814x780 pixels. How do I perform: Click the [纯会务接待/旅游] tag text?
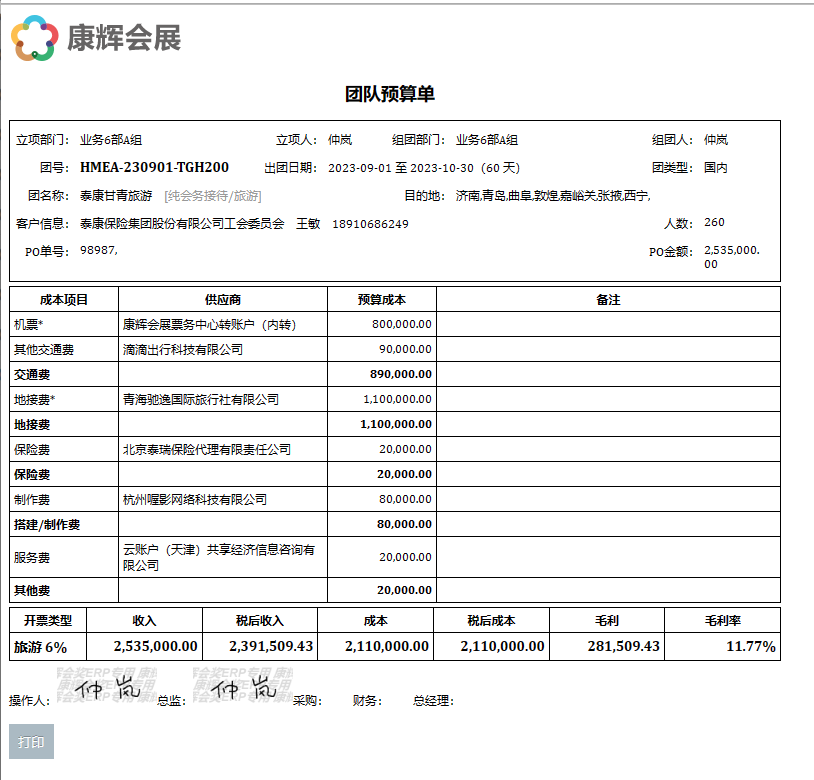[212, 196]
